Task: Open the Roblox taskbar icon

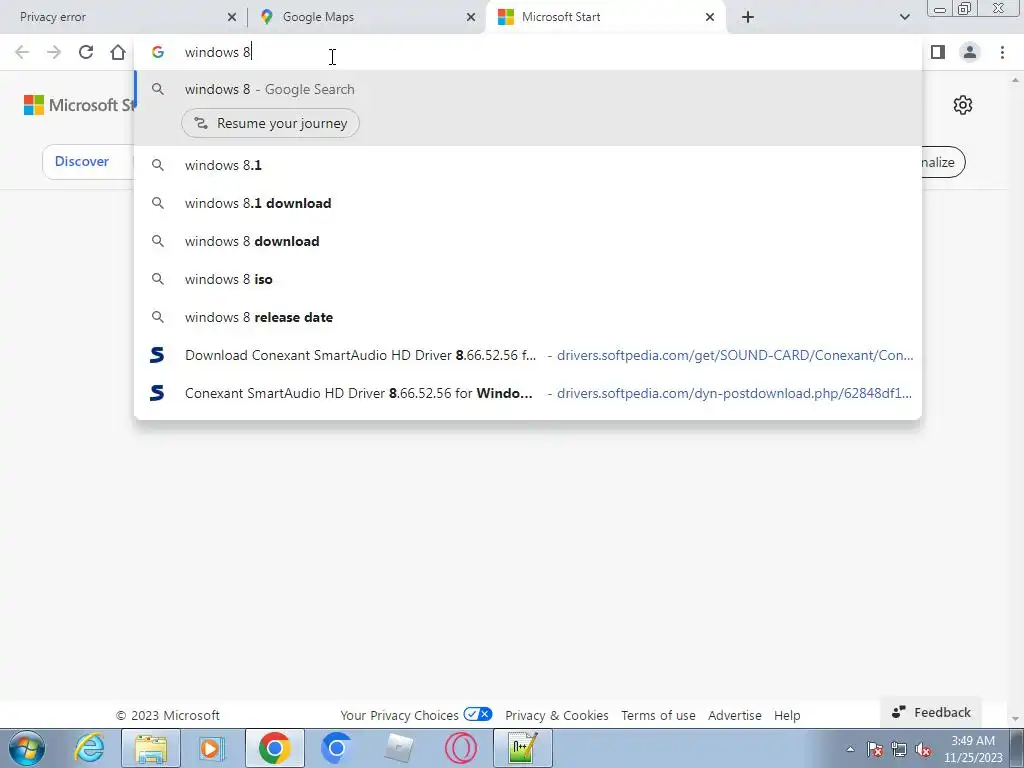Action: (x=398, y=748)
